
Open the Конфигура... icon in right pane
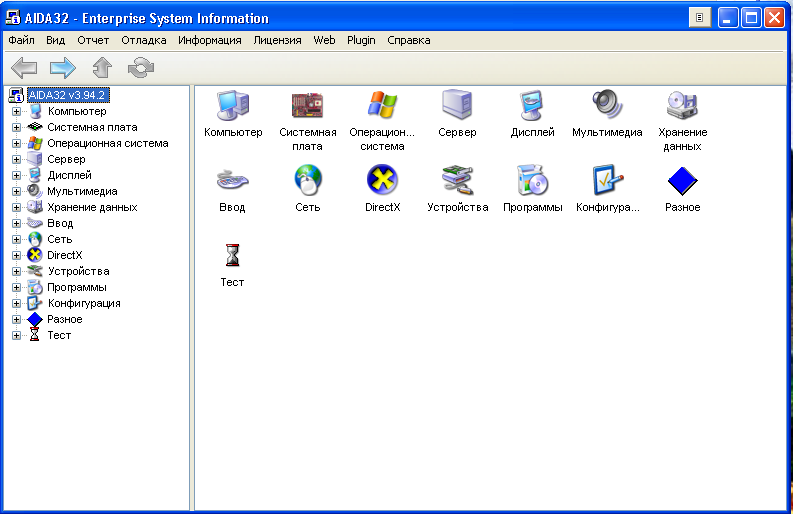click(607, 180)
